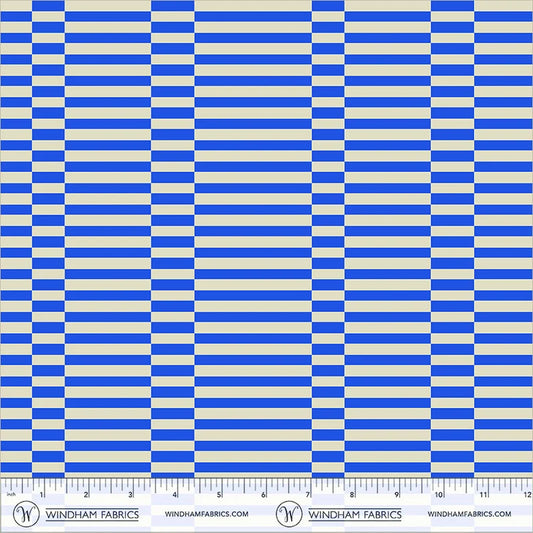Select the ruler number 8 label

pos(352,495)
